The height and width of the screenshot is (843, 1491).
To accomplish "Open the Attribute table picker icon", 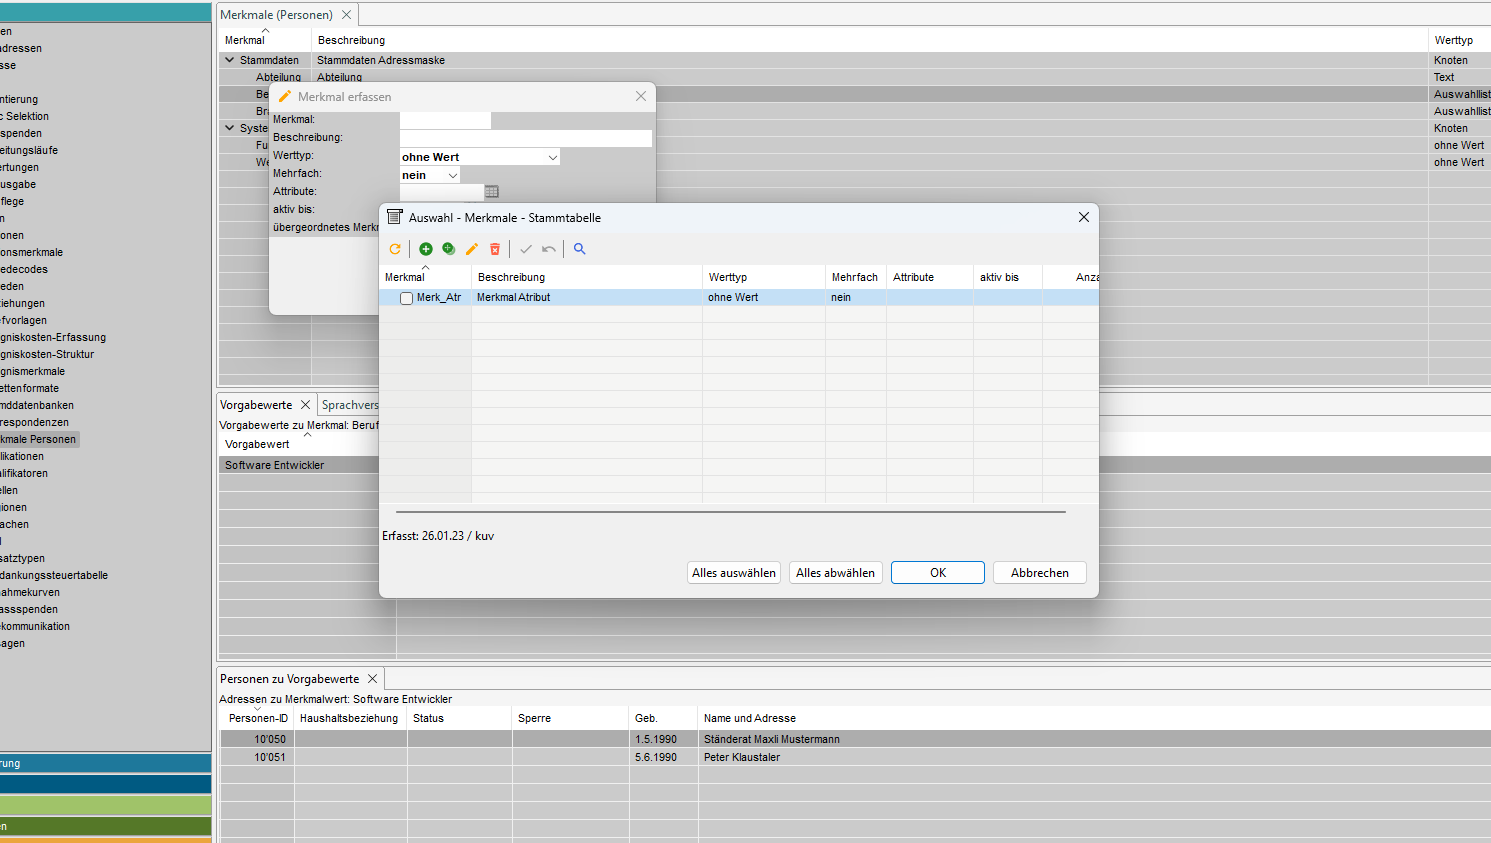I will click(492, 192).
